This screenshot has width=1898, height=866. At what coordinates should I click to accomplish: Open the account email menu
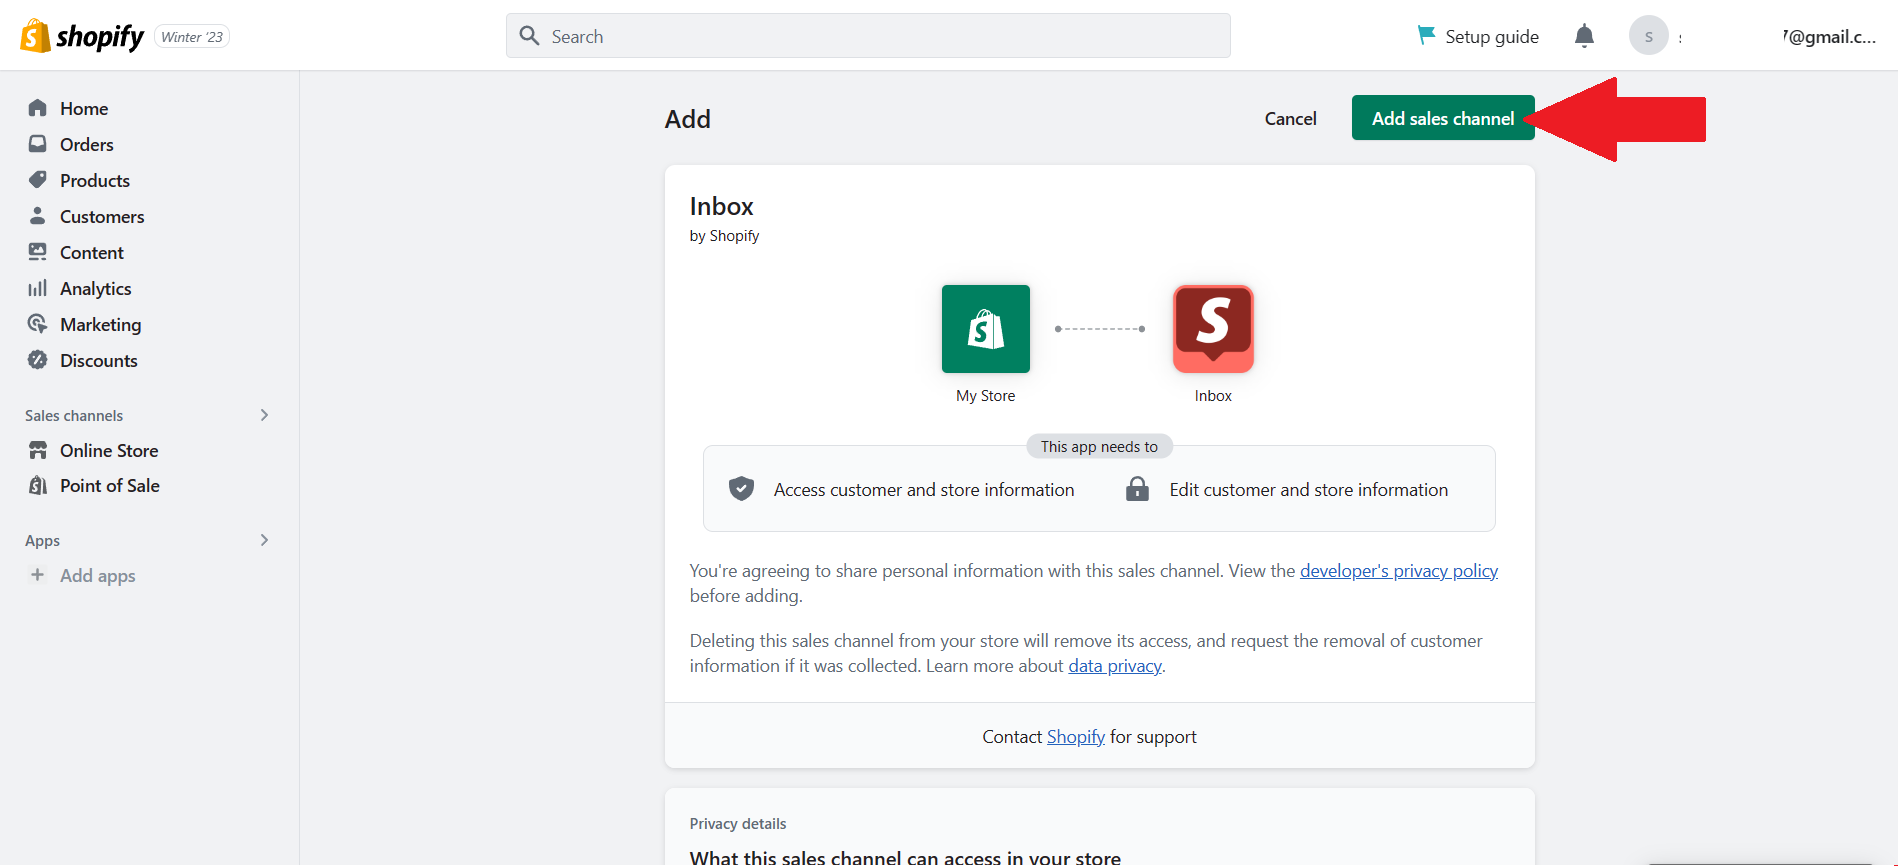1829,37
